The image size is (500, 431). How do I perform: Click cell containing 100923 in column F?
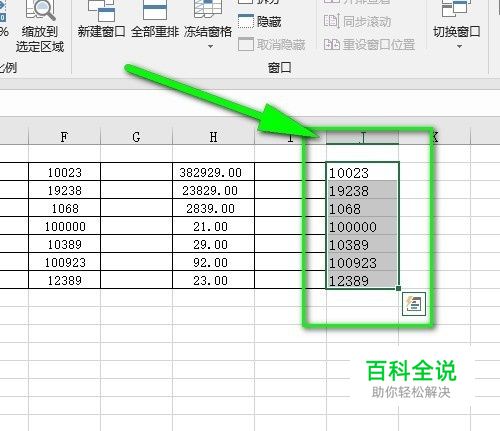pos(64,262)
